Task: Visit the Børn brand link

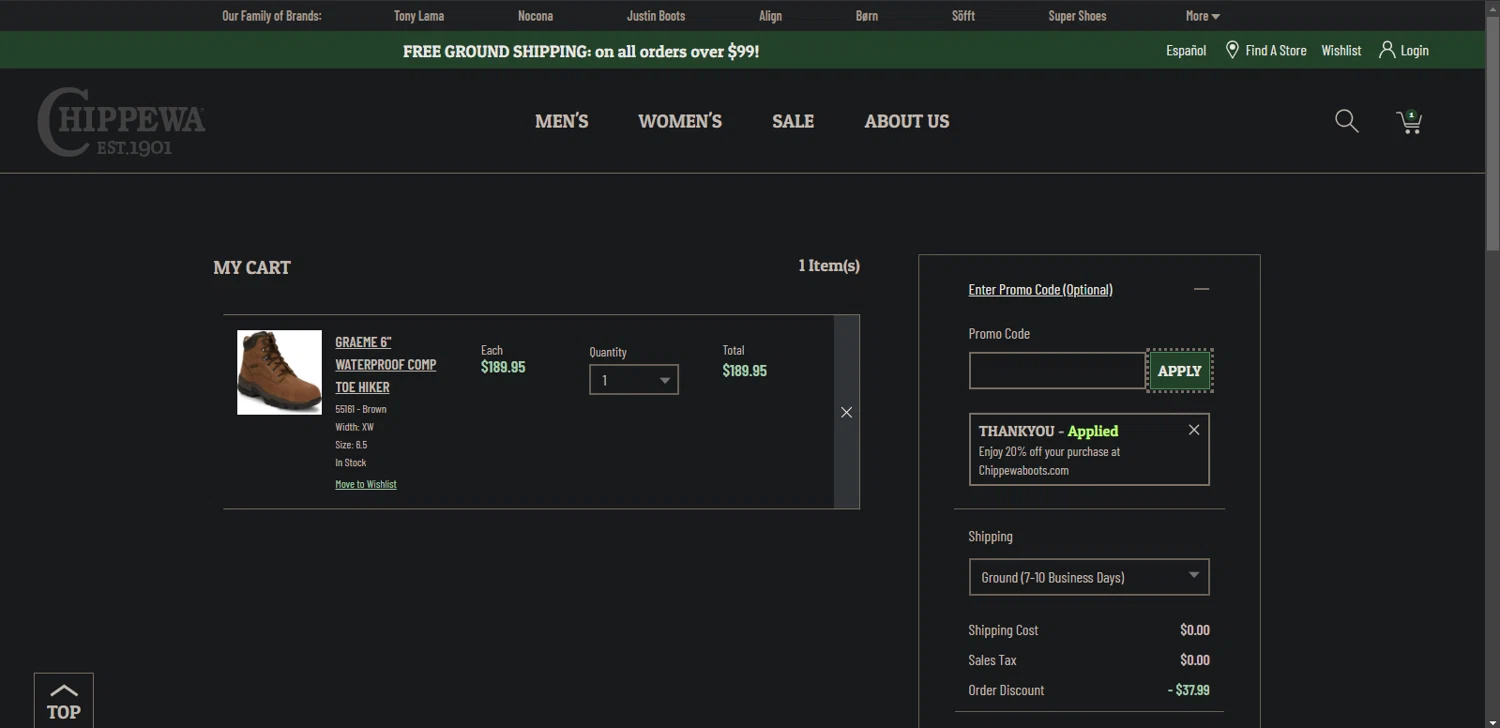Action: coord(867,16)
